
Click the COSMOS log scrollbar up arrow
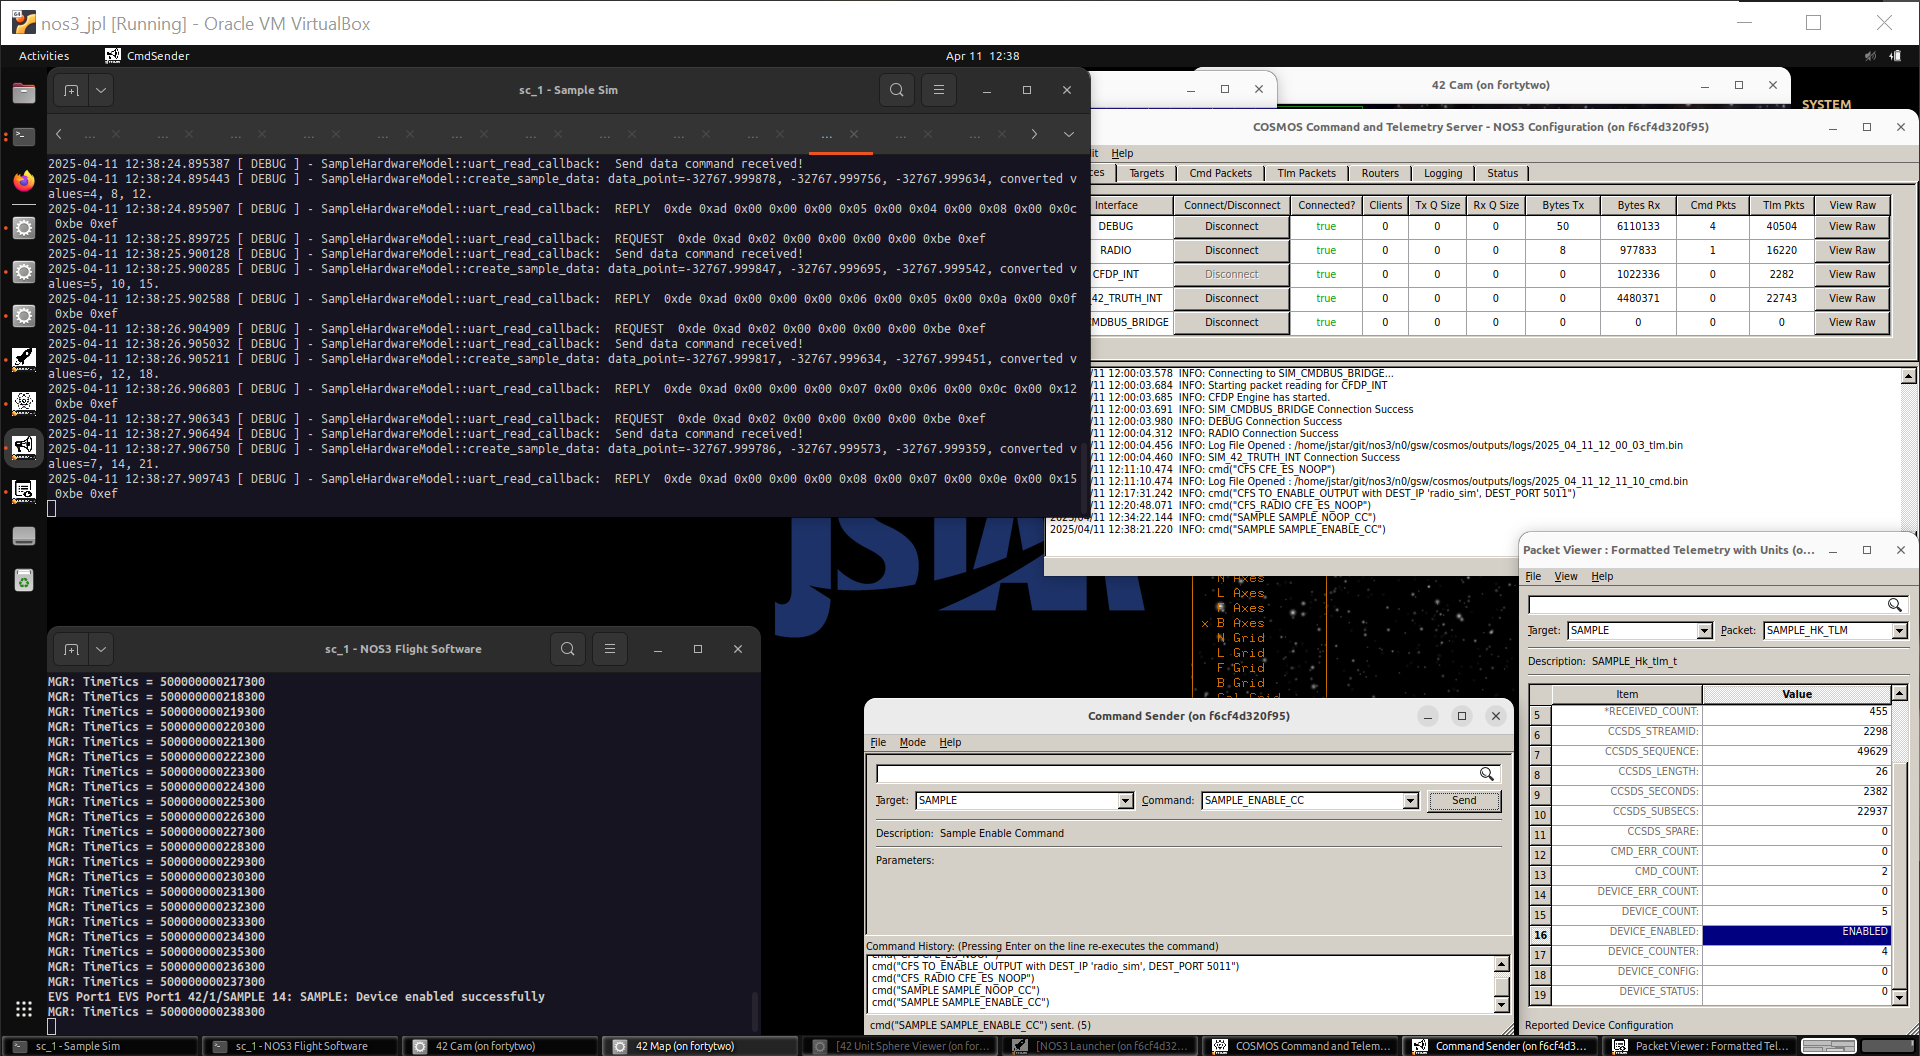point(1908,376)
